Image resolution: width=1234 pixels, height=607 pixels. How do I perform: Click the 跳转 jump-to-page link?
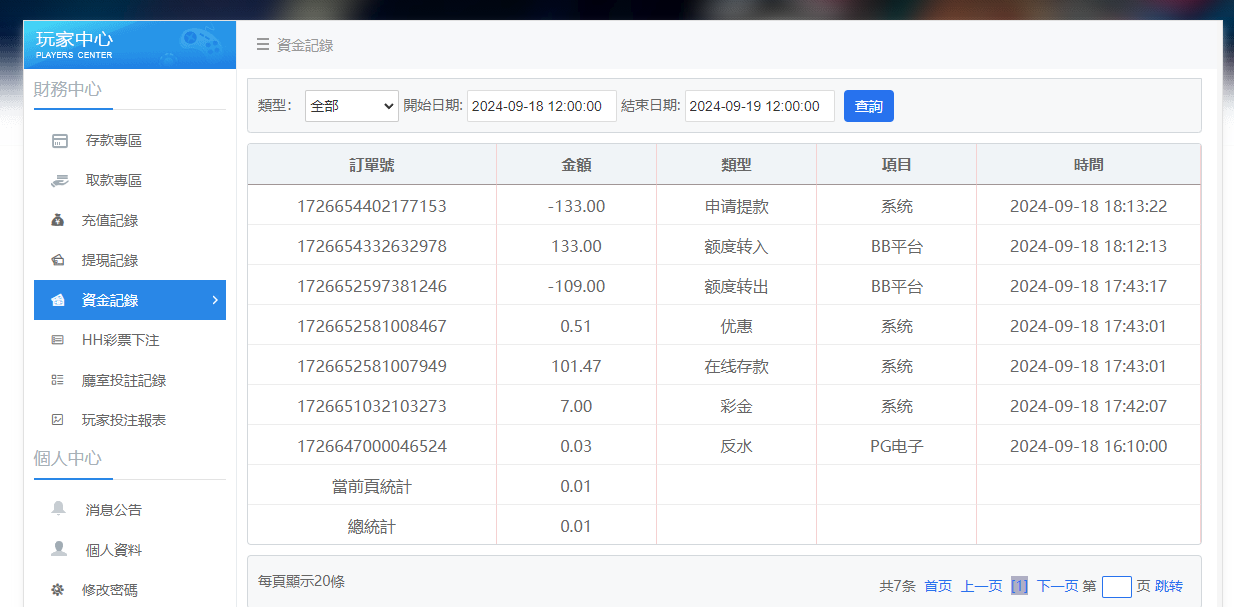pos(1169,586)
